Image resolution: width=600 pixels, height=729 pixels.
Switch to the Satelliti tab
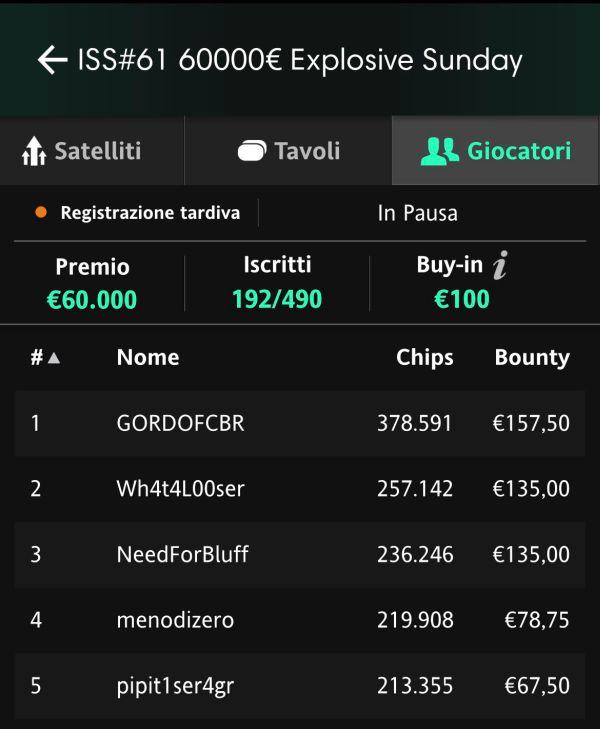pyautogui.click(x=92, y=151)
